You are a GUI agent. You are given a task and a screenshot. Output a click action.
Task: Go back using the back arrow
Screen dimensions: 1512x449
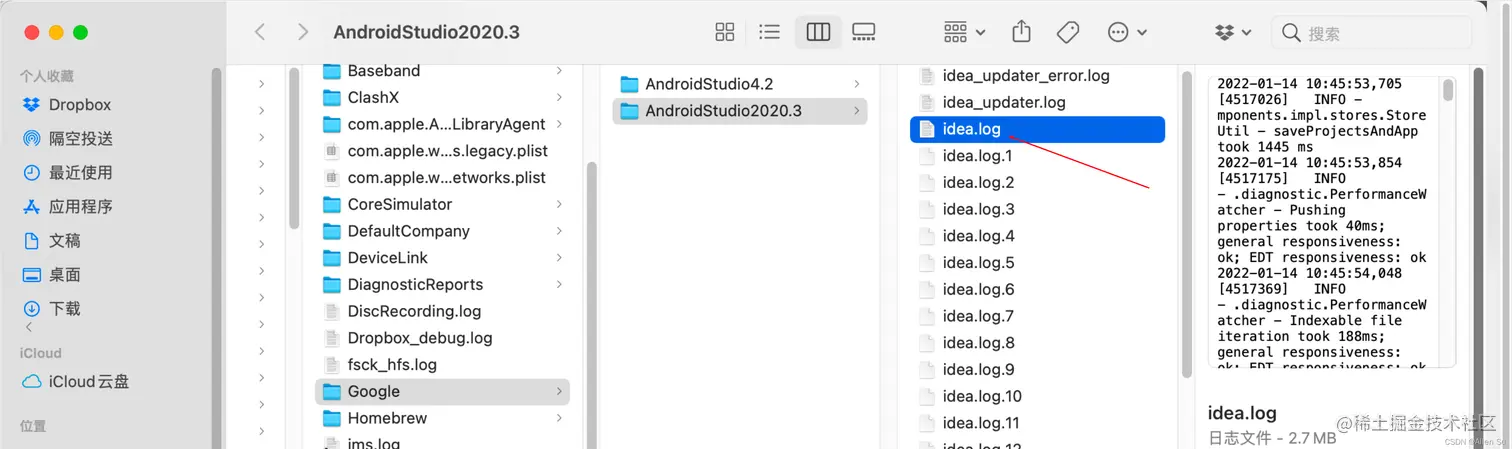point(260,32)
